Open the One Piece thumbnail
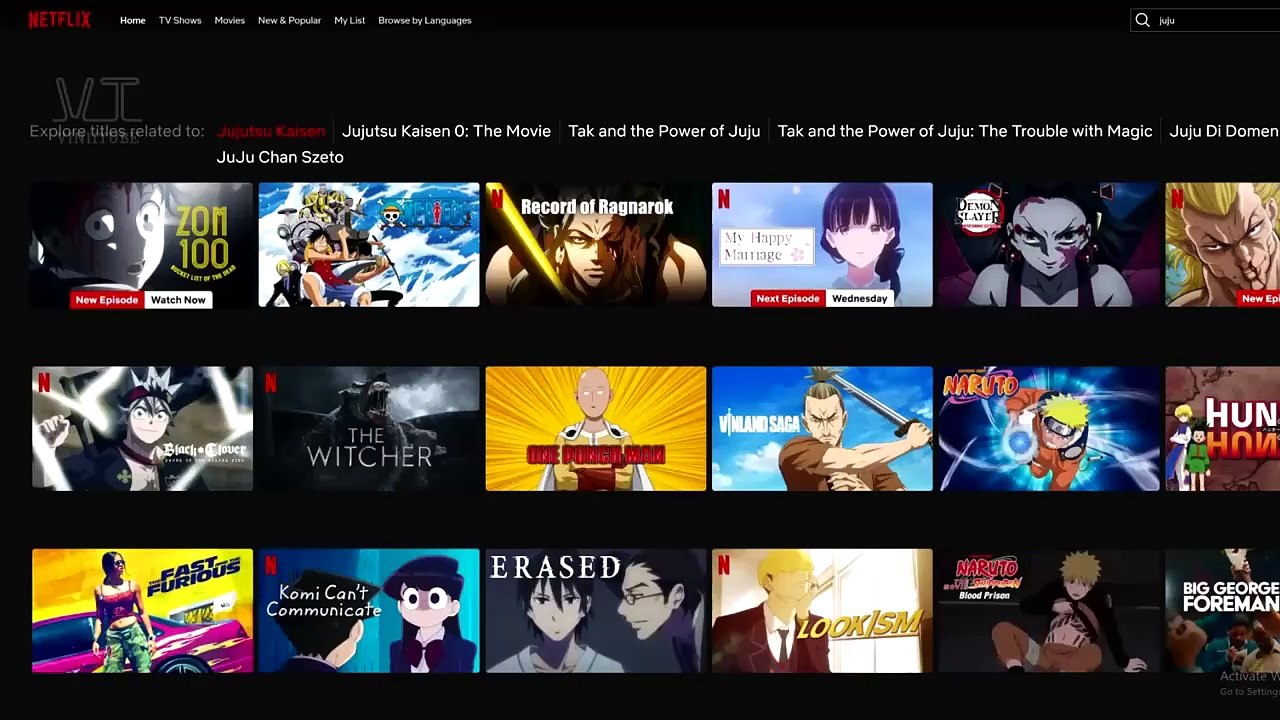Image resolution: width=1280 pixels, height=720 pixels. coord(369,245)
